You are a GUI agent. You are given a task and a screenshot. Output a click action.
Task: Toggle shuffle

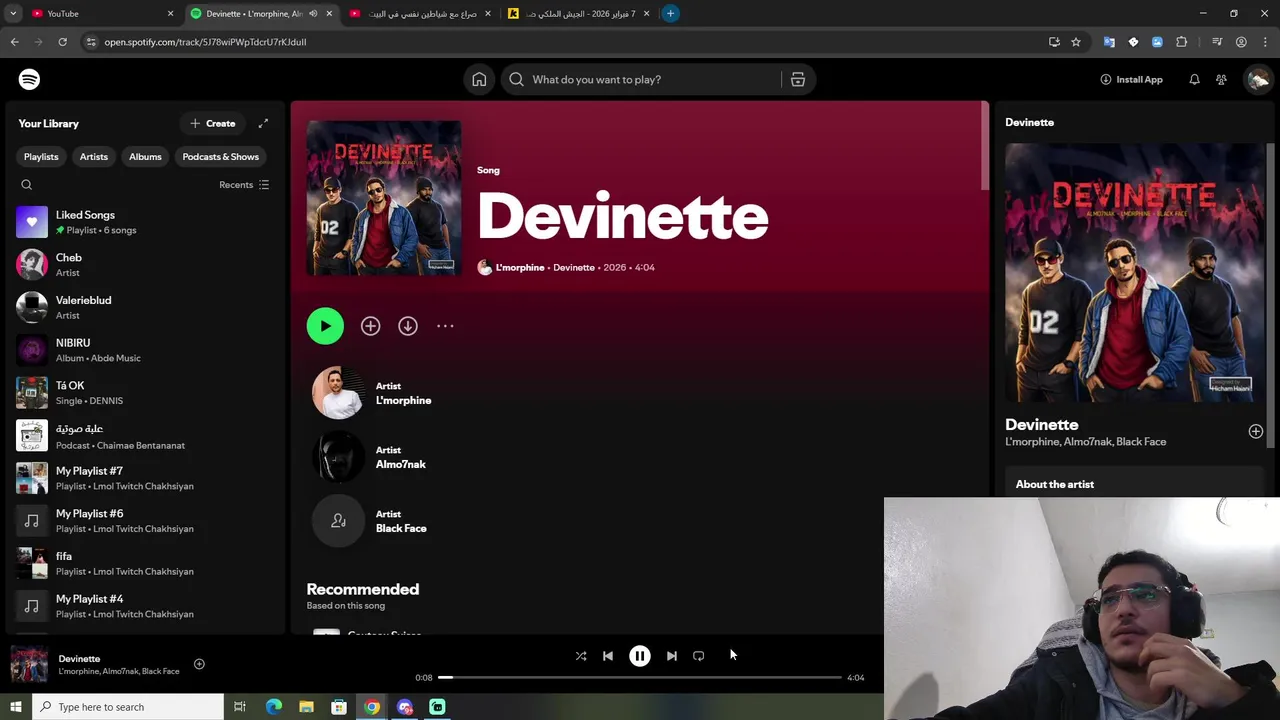pos(581,656)
